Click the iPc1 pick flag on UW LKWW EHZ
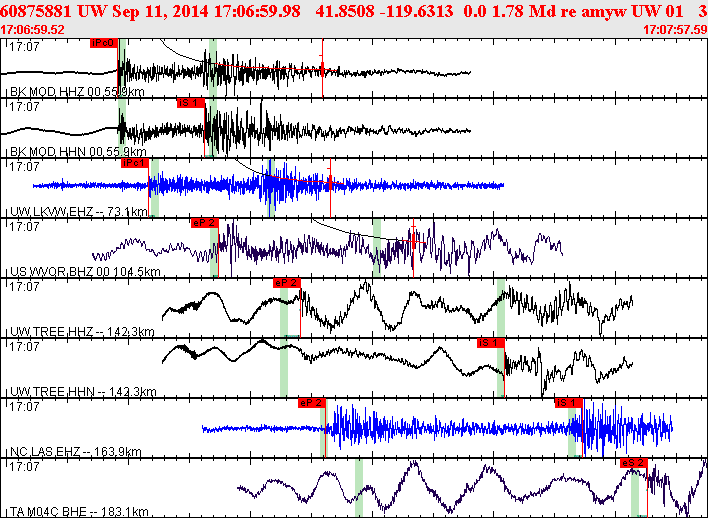 135,163
